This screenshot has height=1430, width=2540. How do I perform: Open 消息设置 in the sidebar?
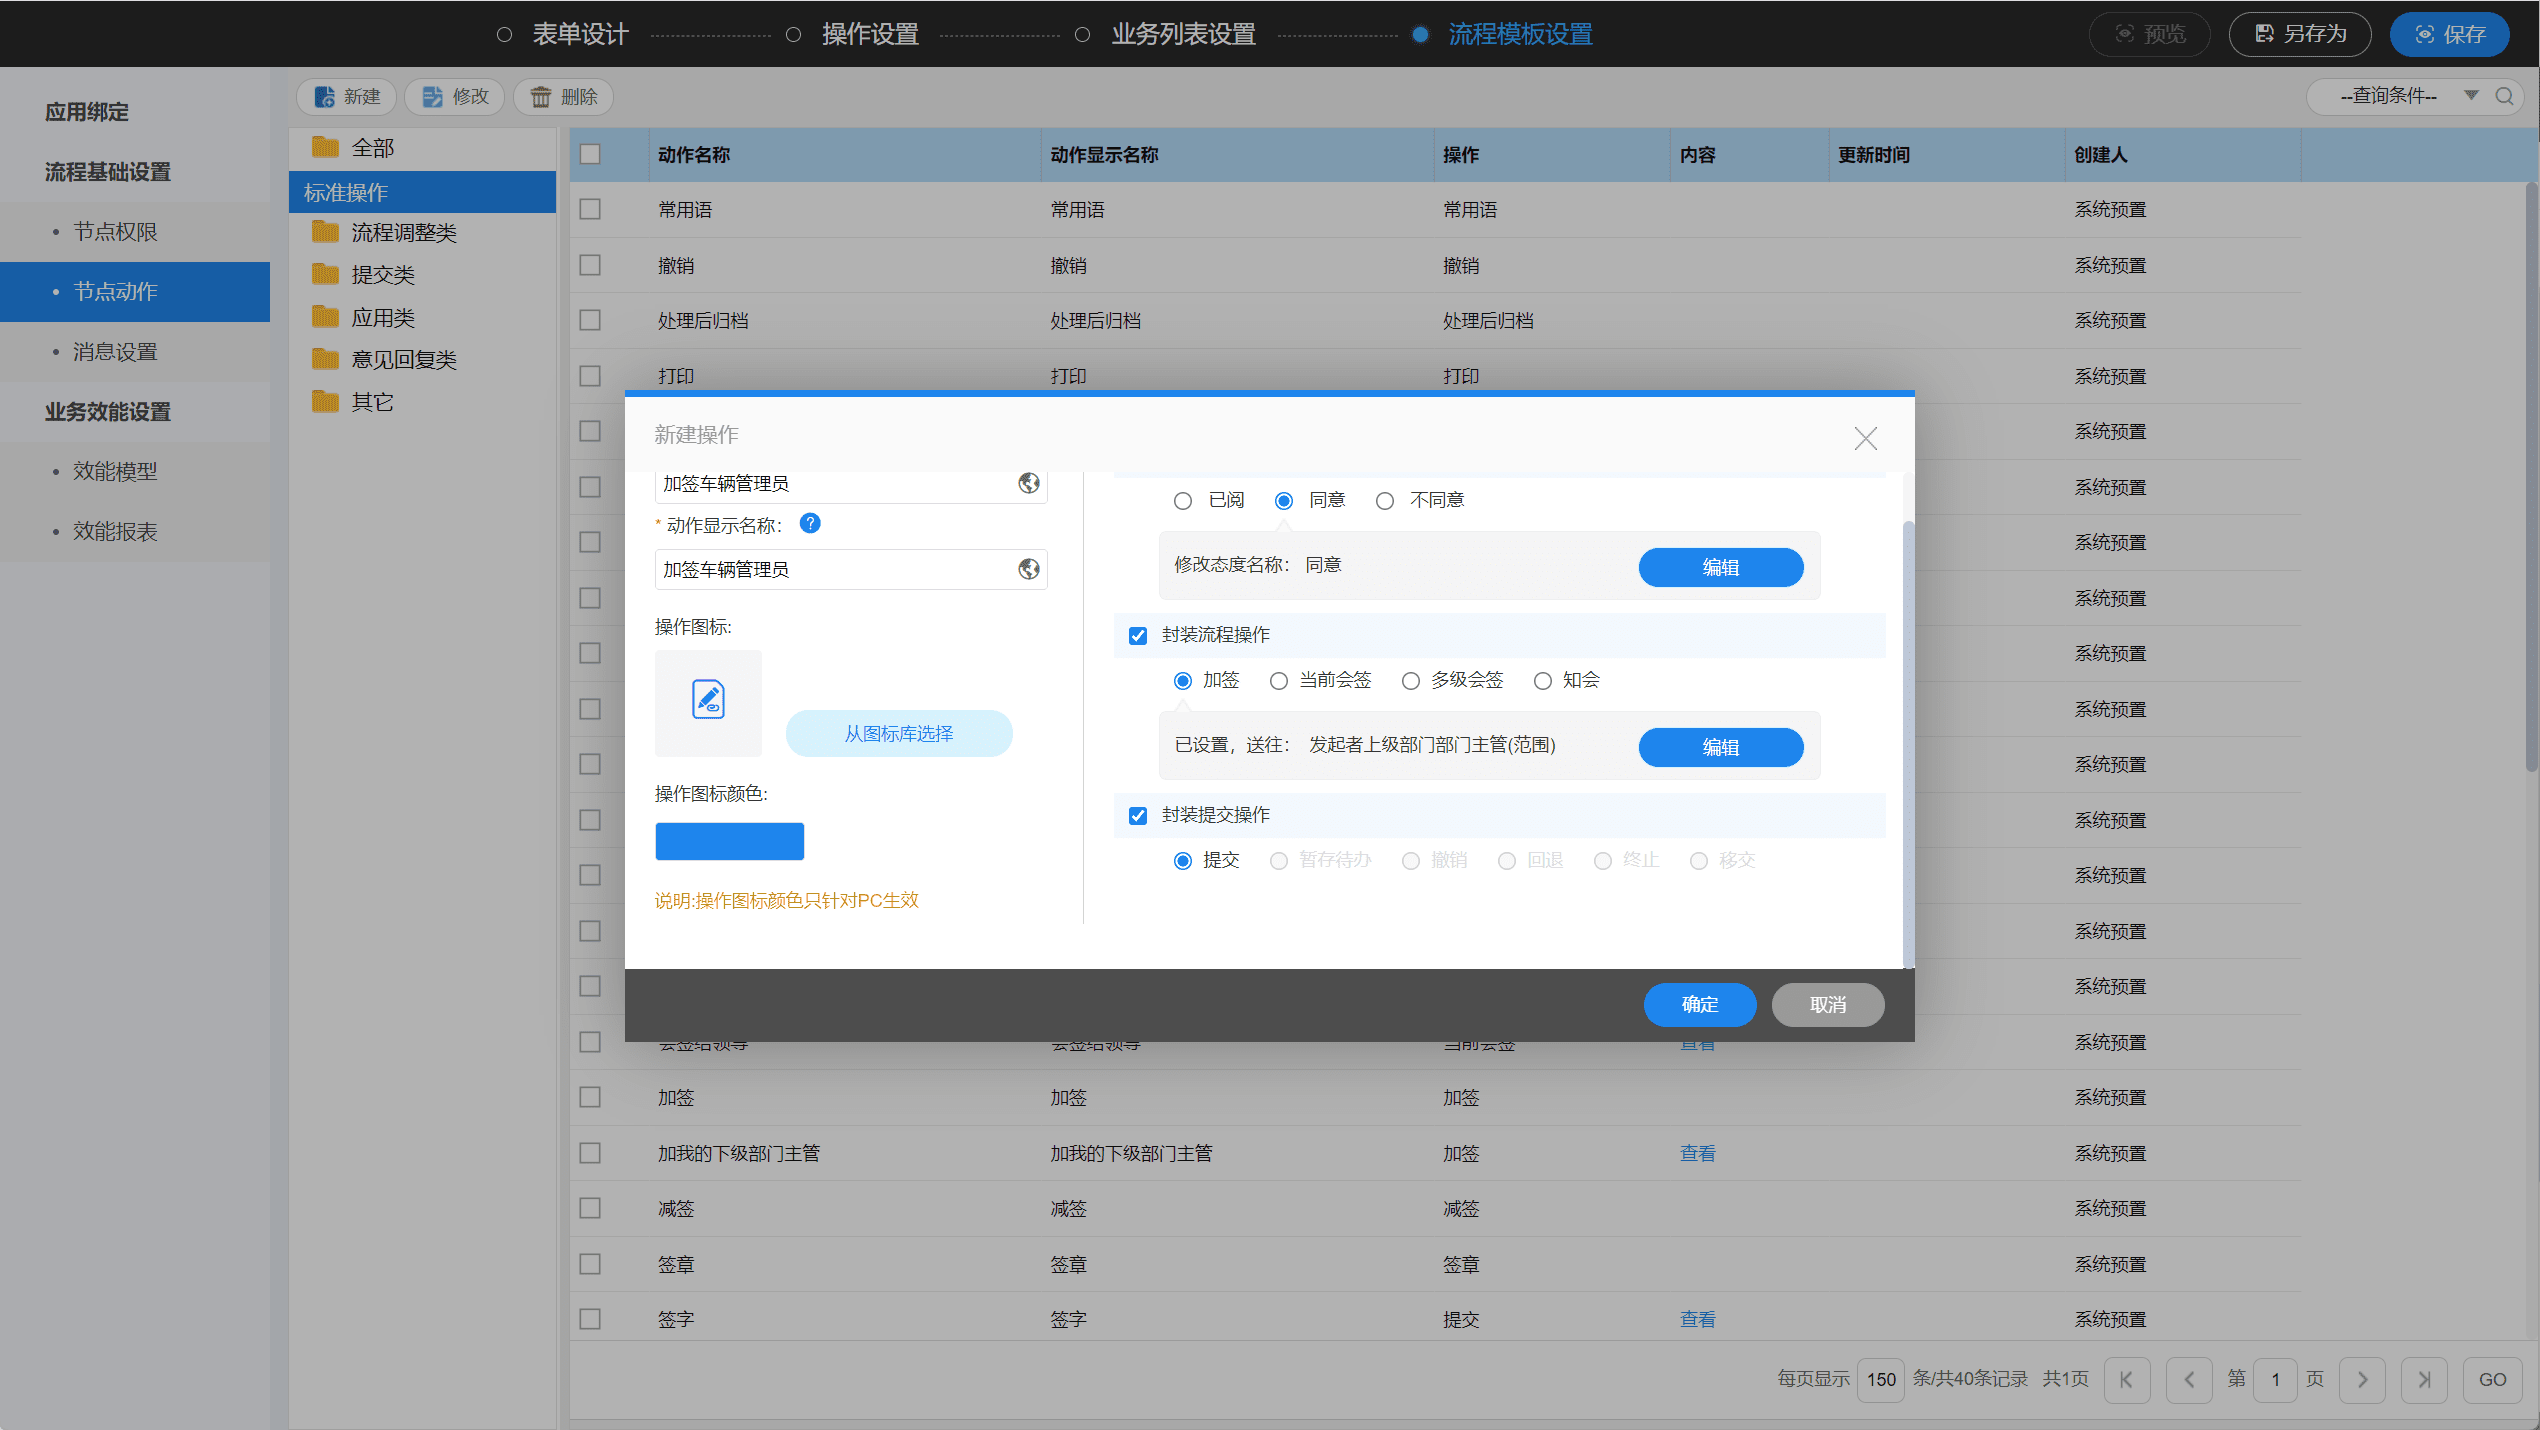[x=135, y=352]
